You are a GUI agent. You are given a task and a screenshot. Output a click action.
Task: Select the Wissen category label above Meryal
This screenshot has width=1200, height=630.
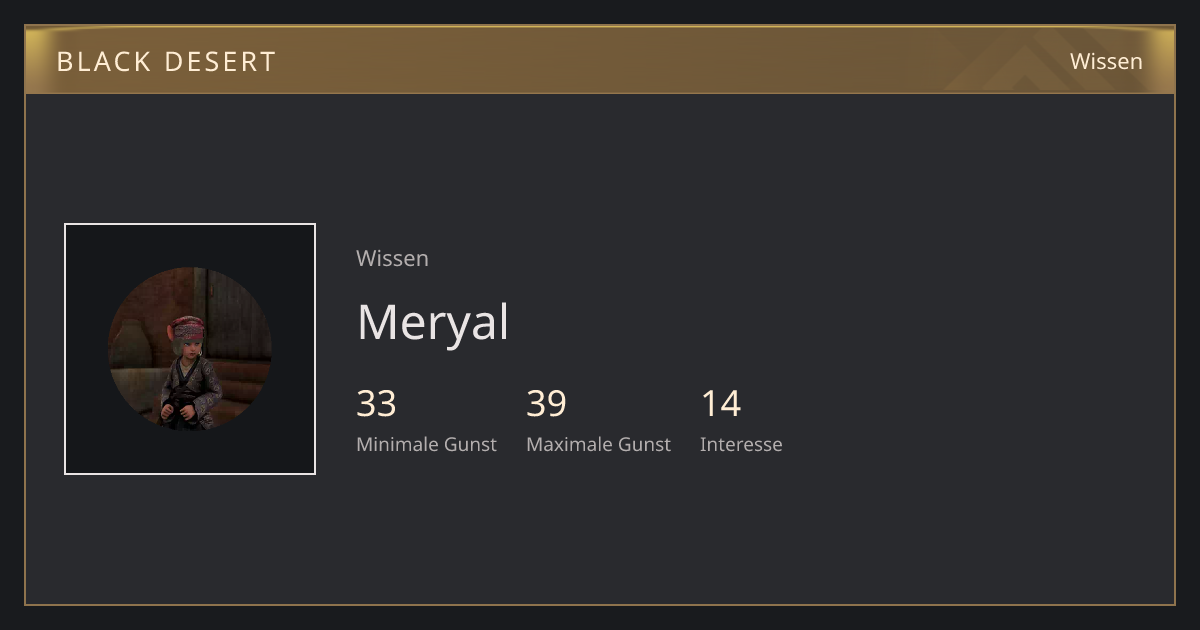pos(392,258)
